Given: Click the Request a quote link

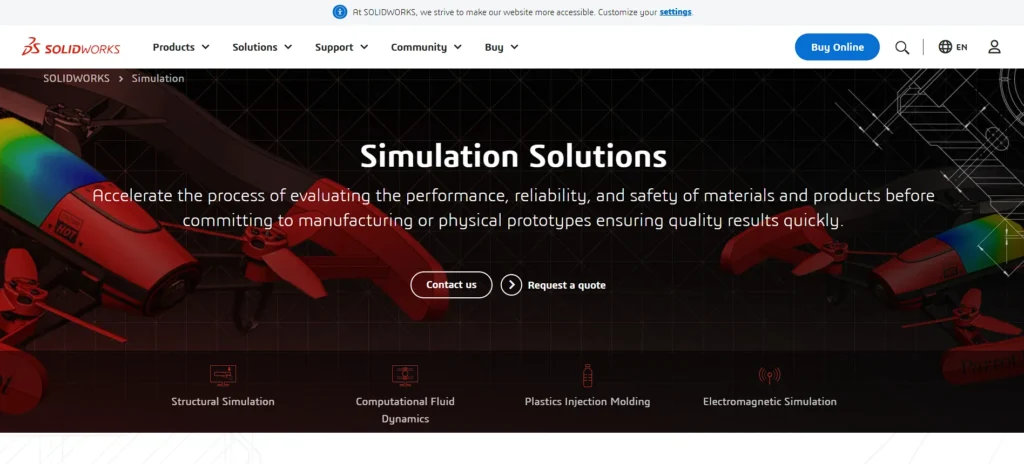Looking at the screenshot, I should click(x=566, y=285).
